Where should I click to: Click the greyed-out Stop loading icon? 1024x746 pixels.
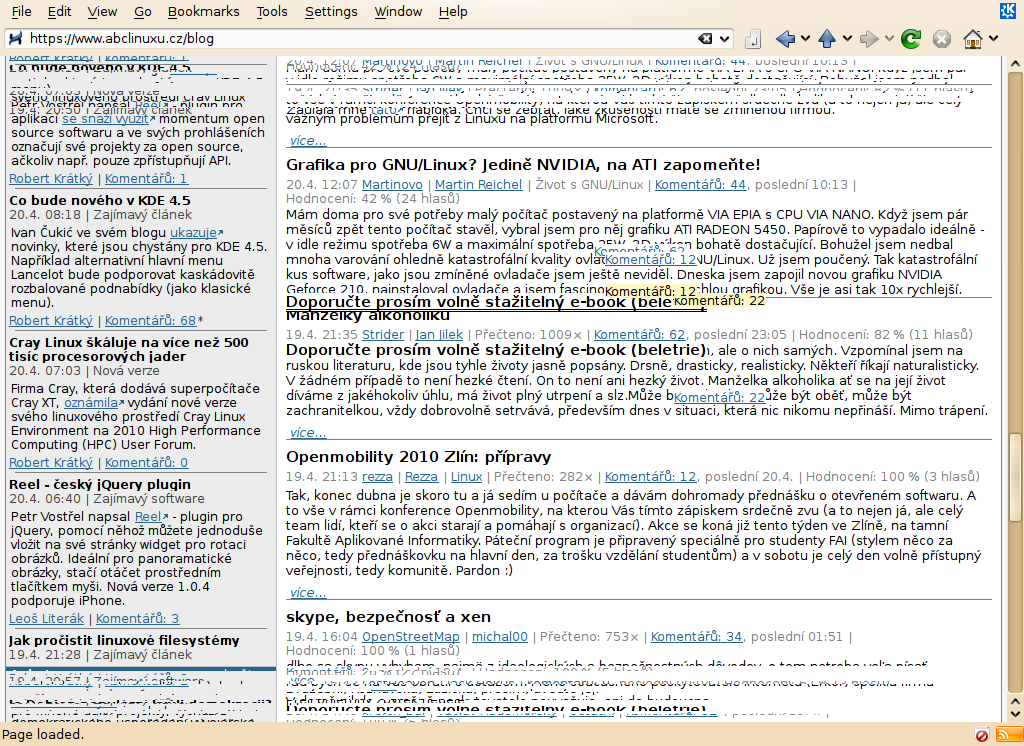[x=942, y=39]
